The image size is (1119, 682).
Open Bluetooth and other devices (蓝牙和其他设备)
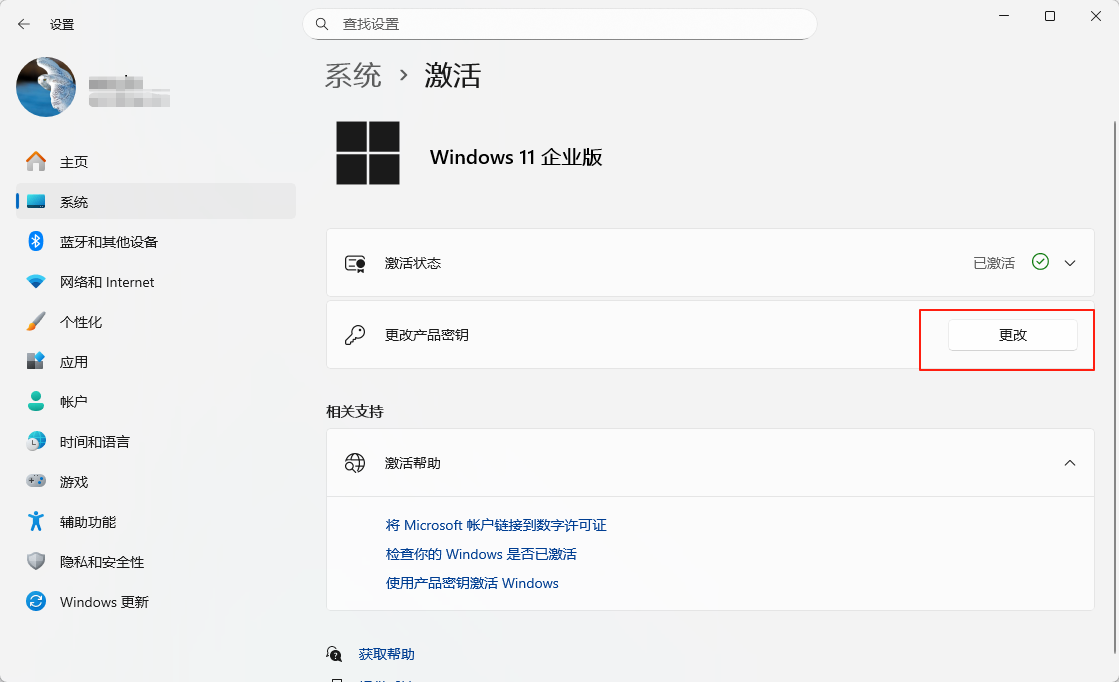(108, 242)
